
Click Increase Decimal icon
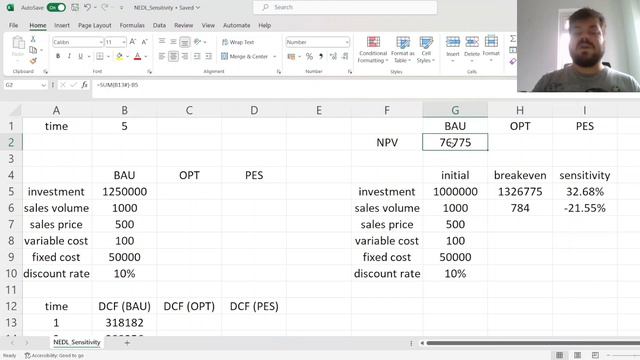[x=333, y=56]
